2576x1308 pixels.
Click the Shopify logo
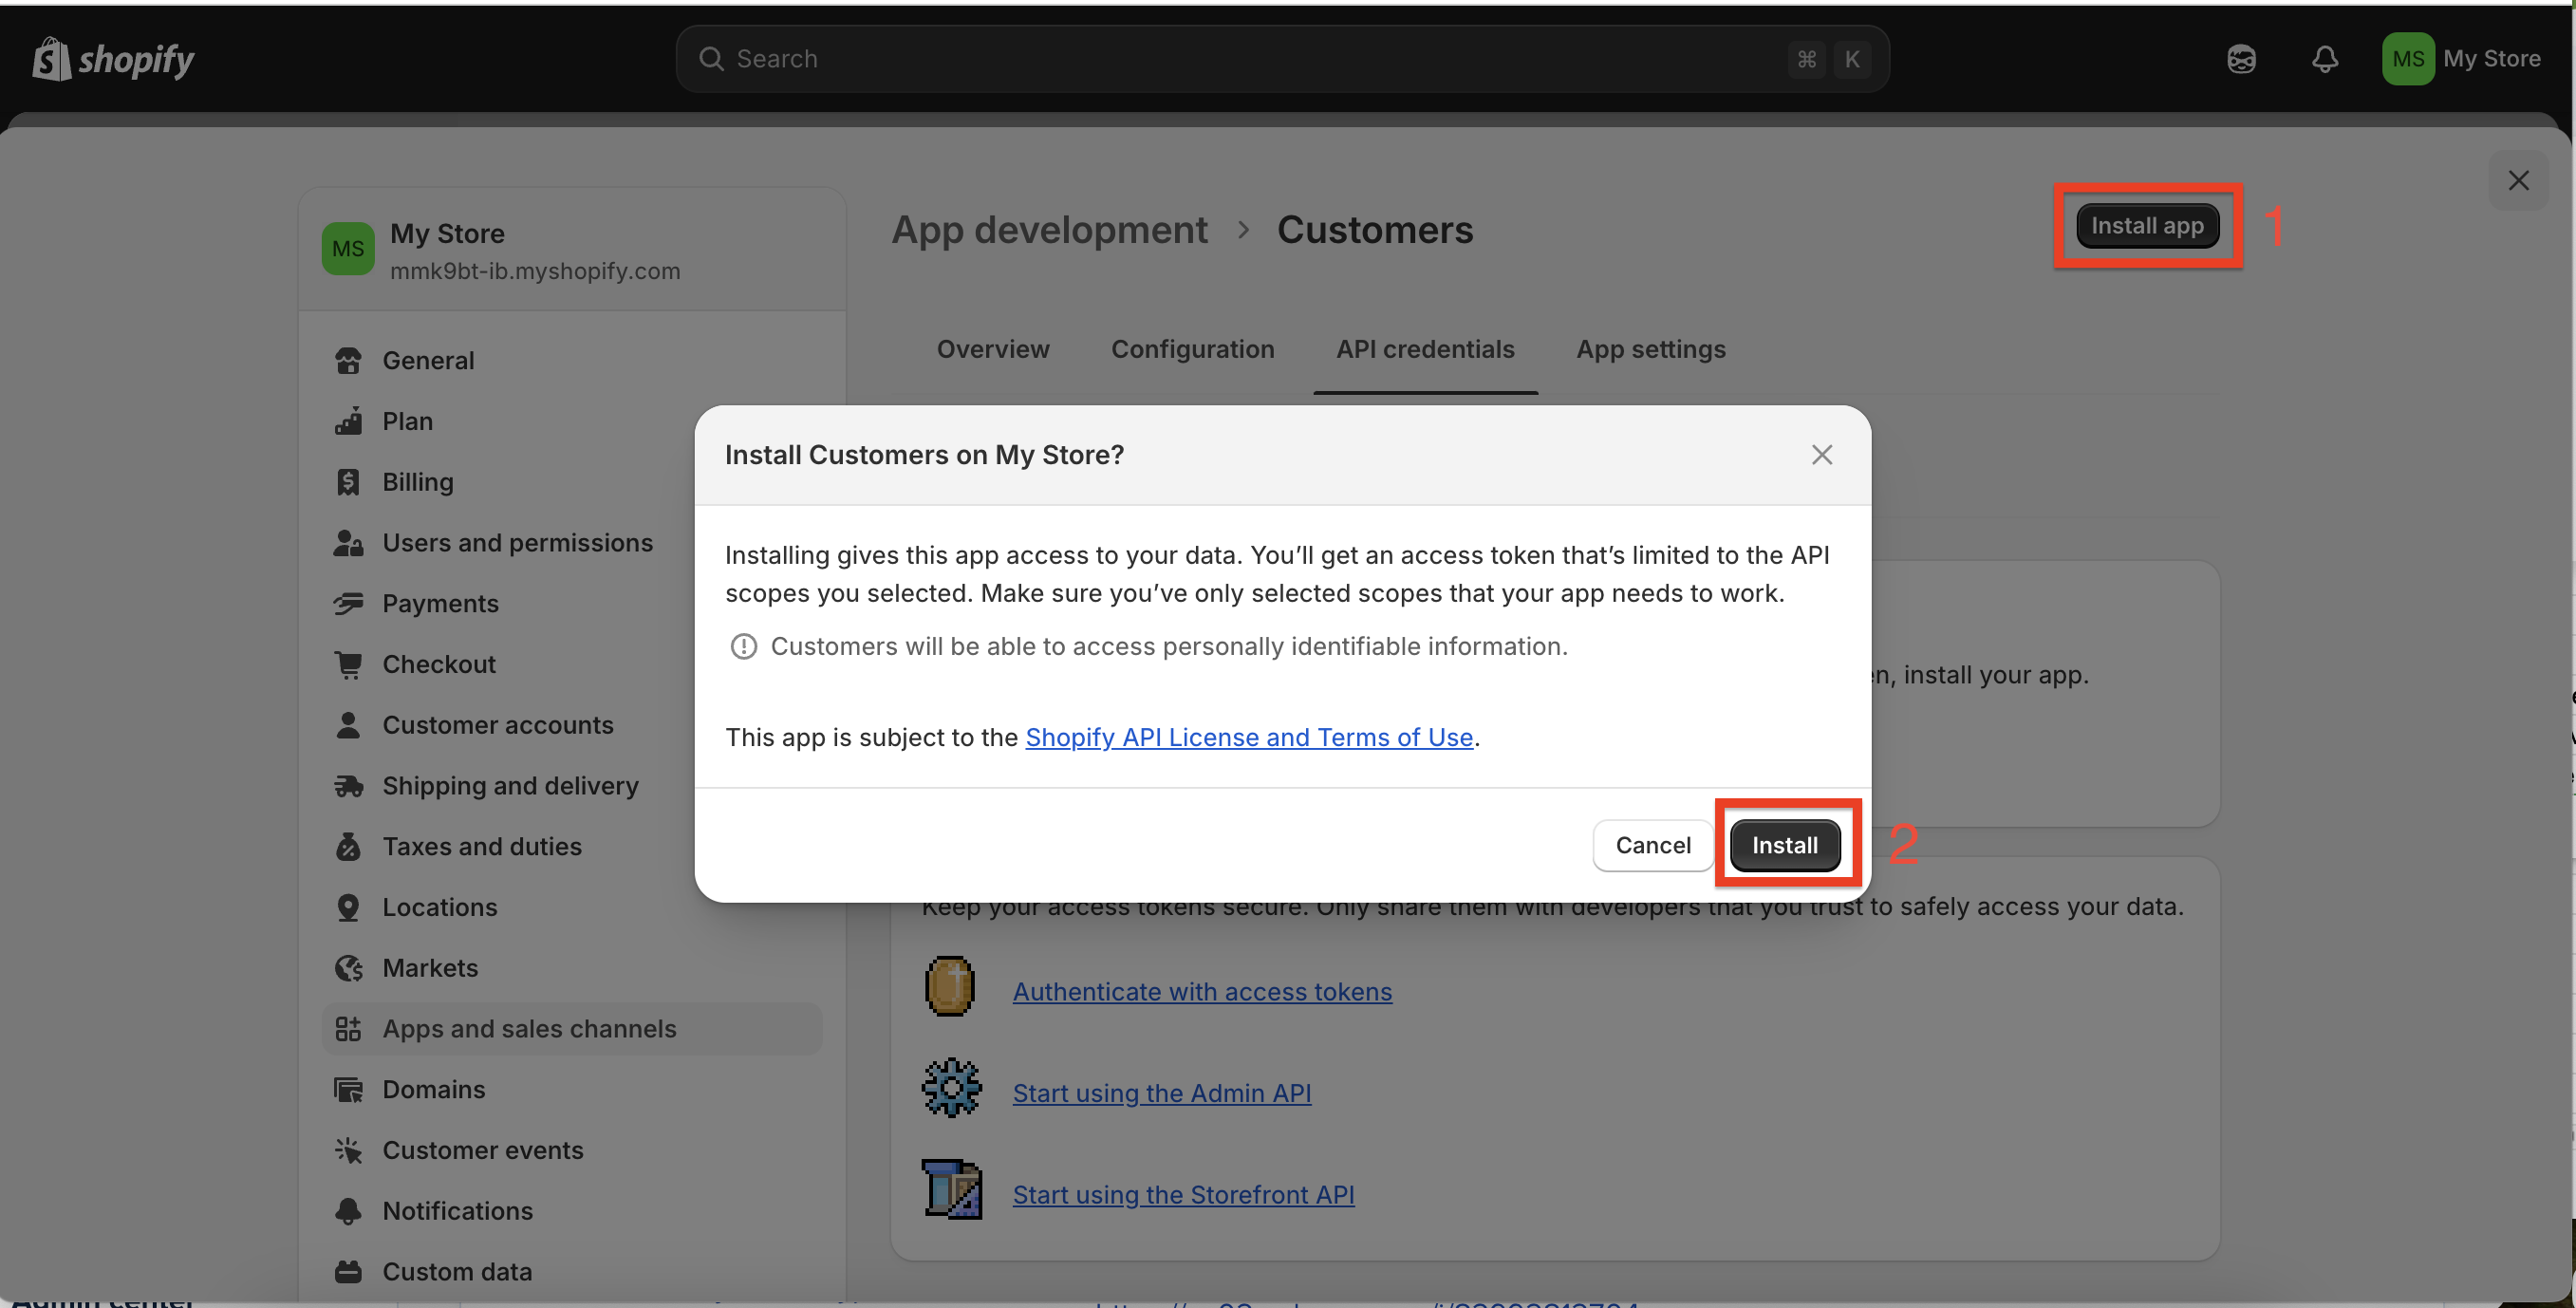(113, 59)
